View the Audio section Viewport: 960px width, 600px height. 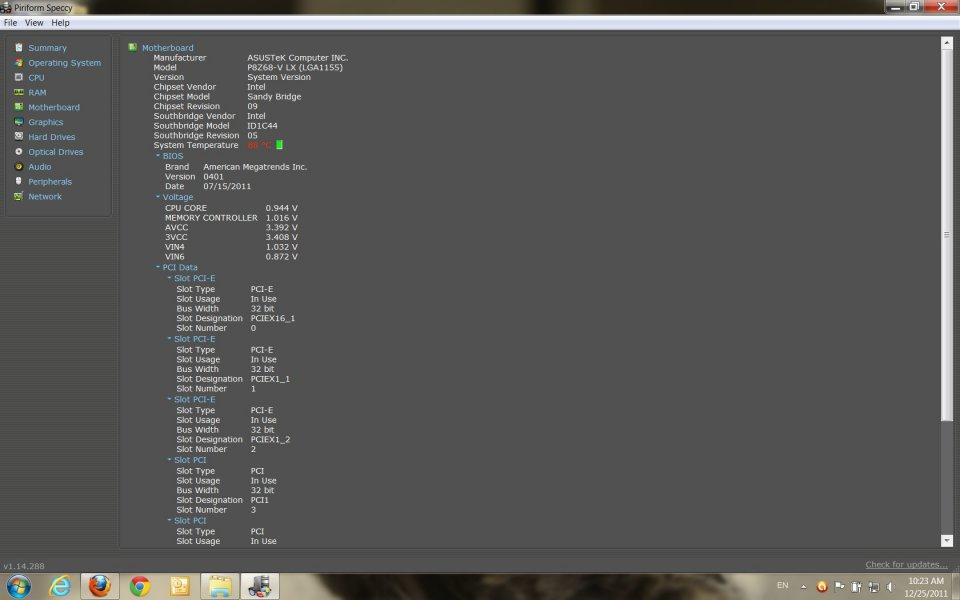(40, 167)
